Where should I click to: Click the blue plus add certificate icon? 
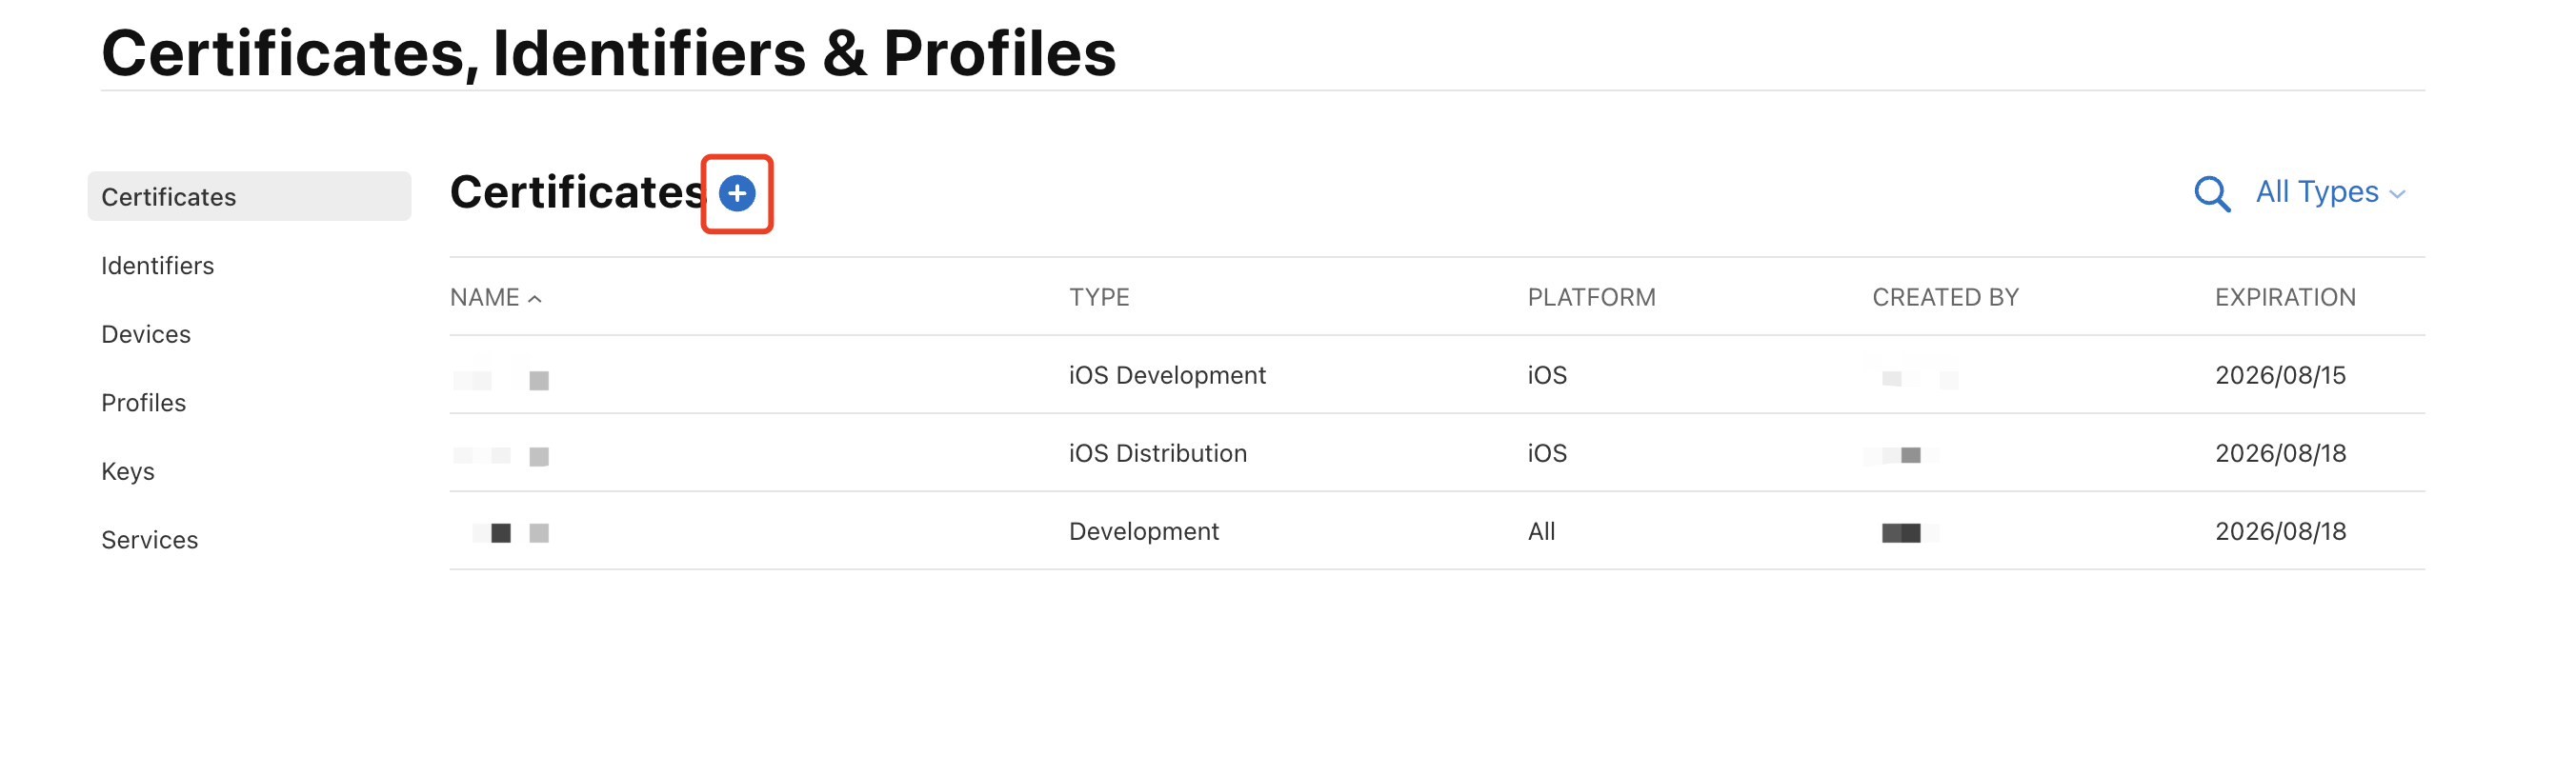point(737,193)
